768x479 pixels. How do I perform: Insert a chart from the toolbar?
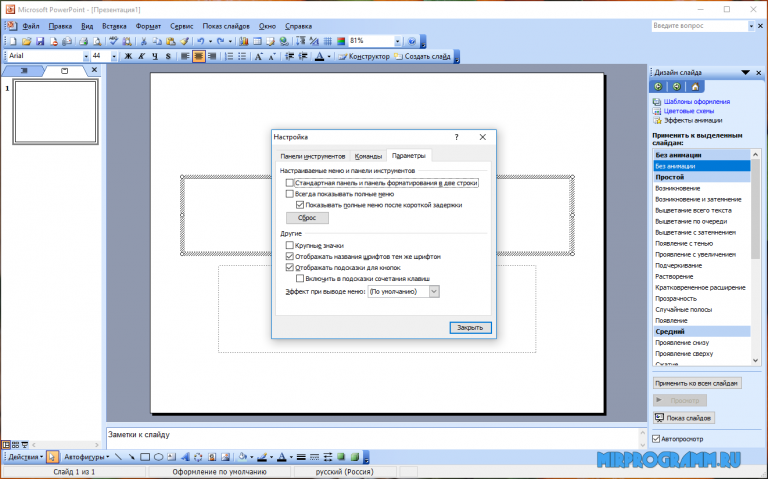point(243,42)
